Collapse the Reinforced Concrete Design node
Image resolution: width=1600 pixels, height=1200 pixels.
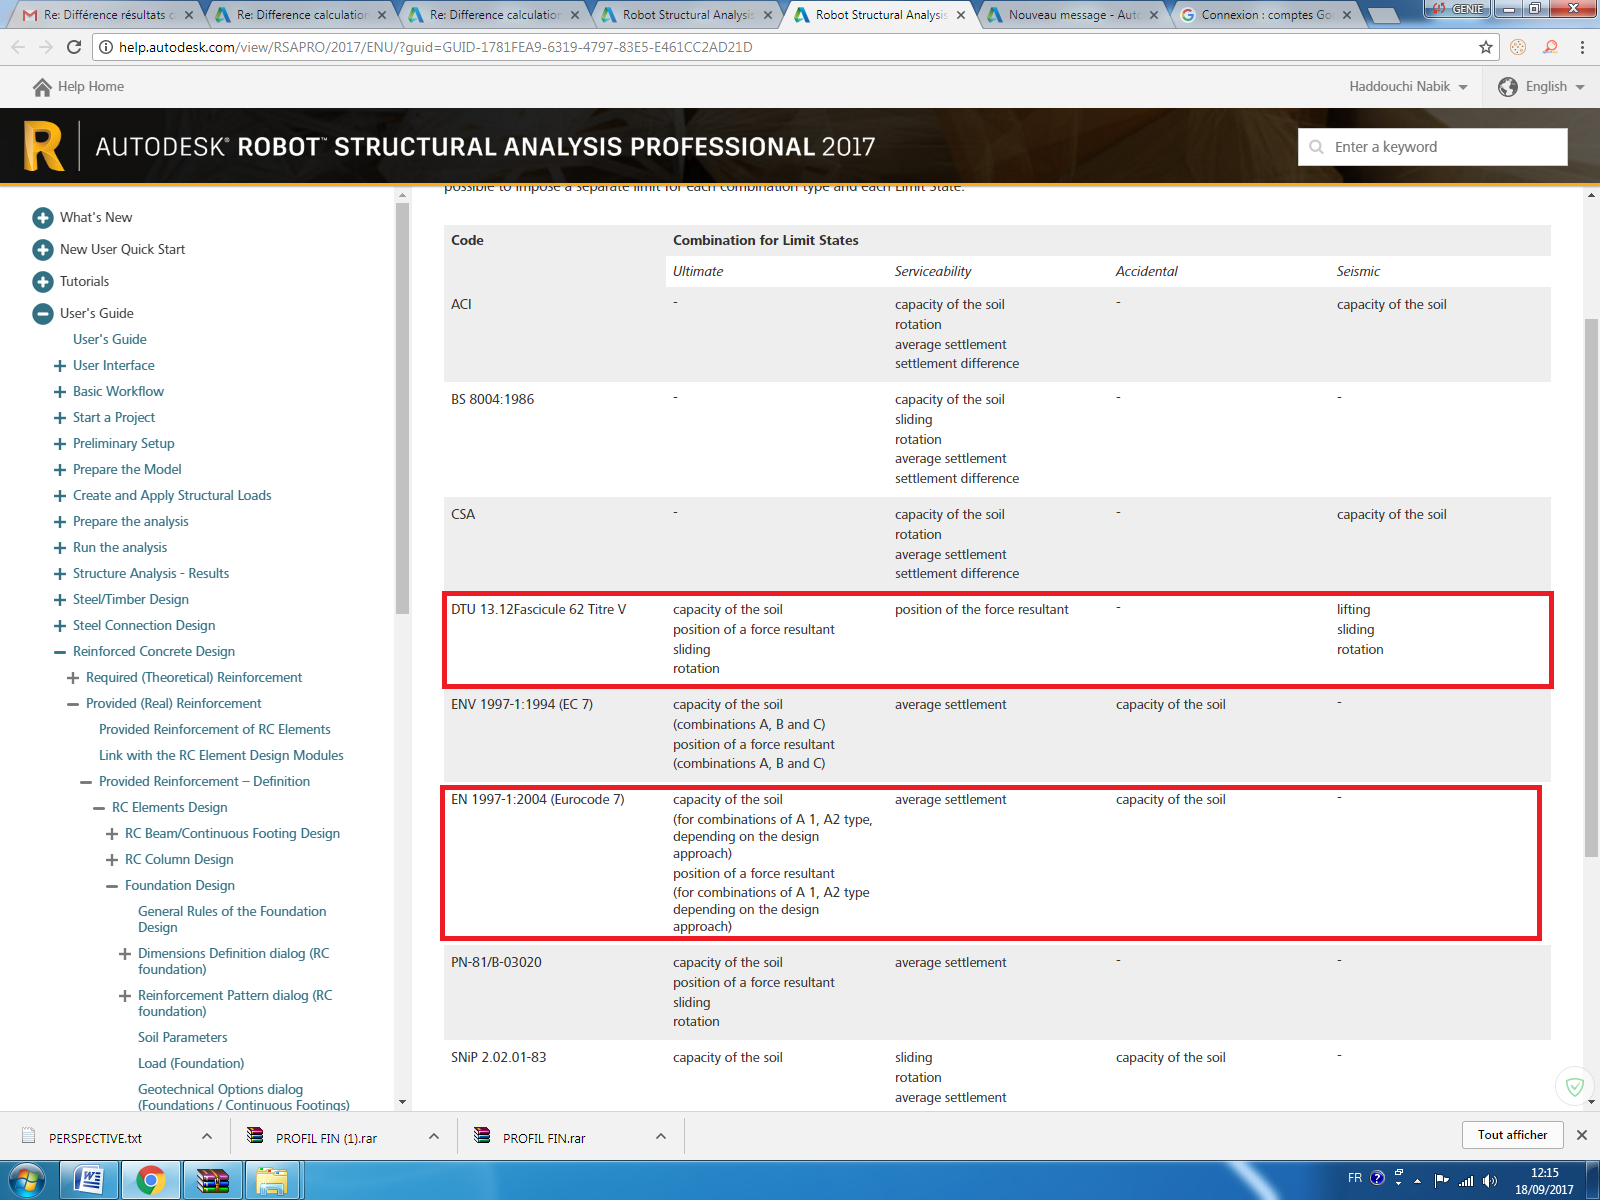(x=60, y=652)
